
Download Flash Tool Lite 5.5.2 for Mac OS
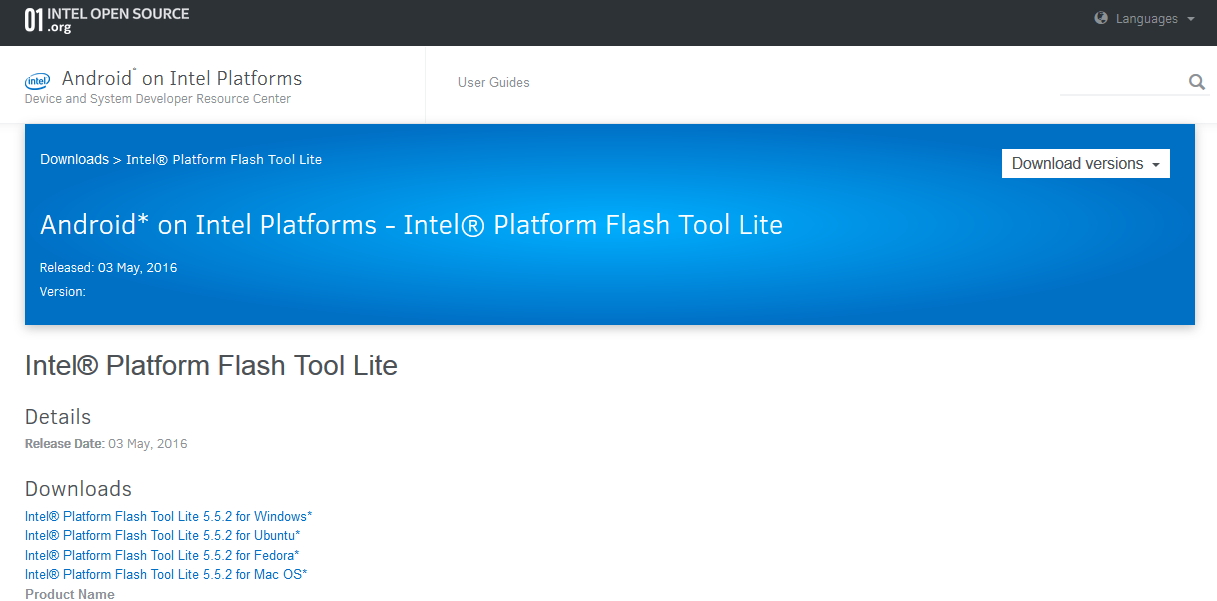point(165,574)
